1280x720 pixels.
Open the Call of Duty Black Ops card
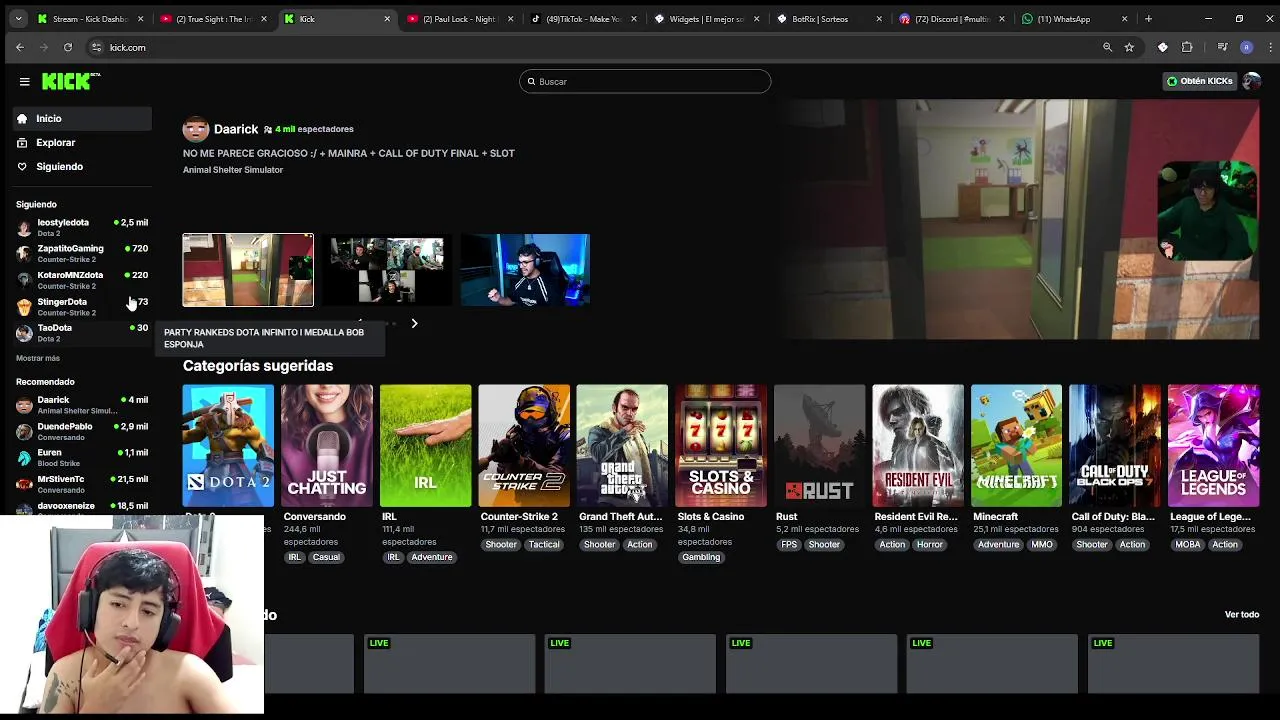[x=1115, y=446]
